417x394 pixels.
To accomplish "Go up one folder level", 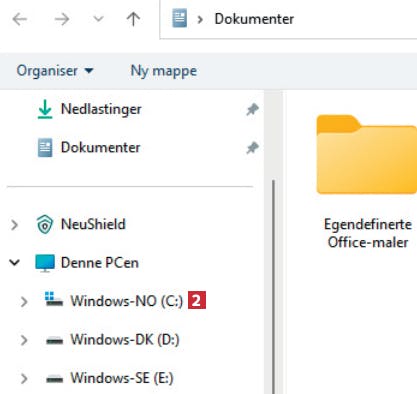I will [133, 19].
